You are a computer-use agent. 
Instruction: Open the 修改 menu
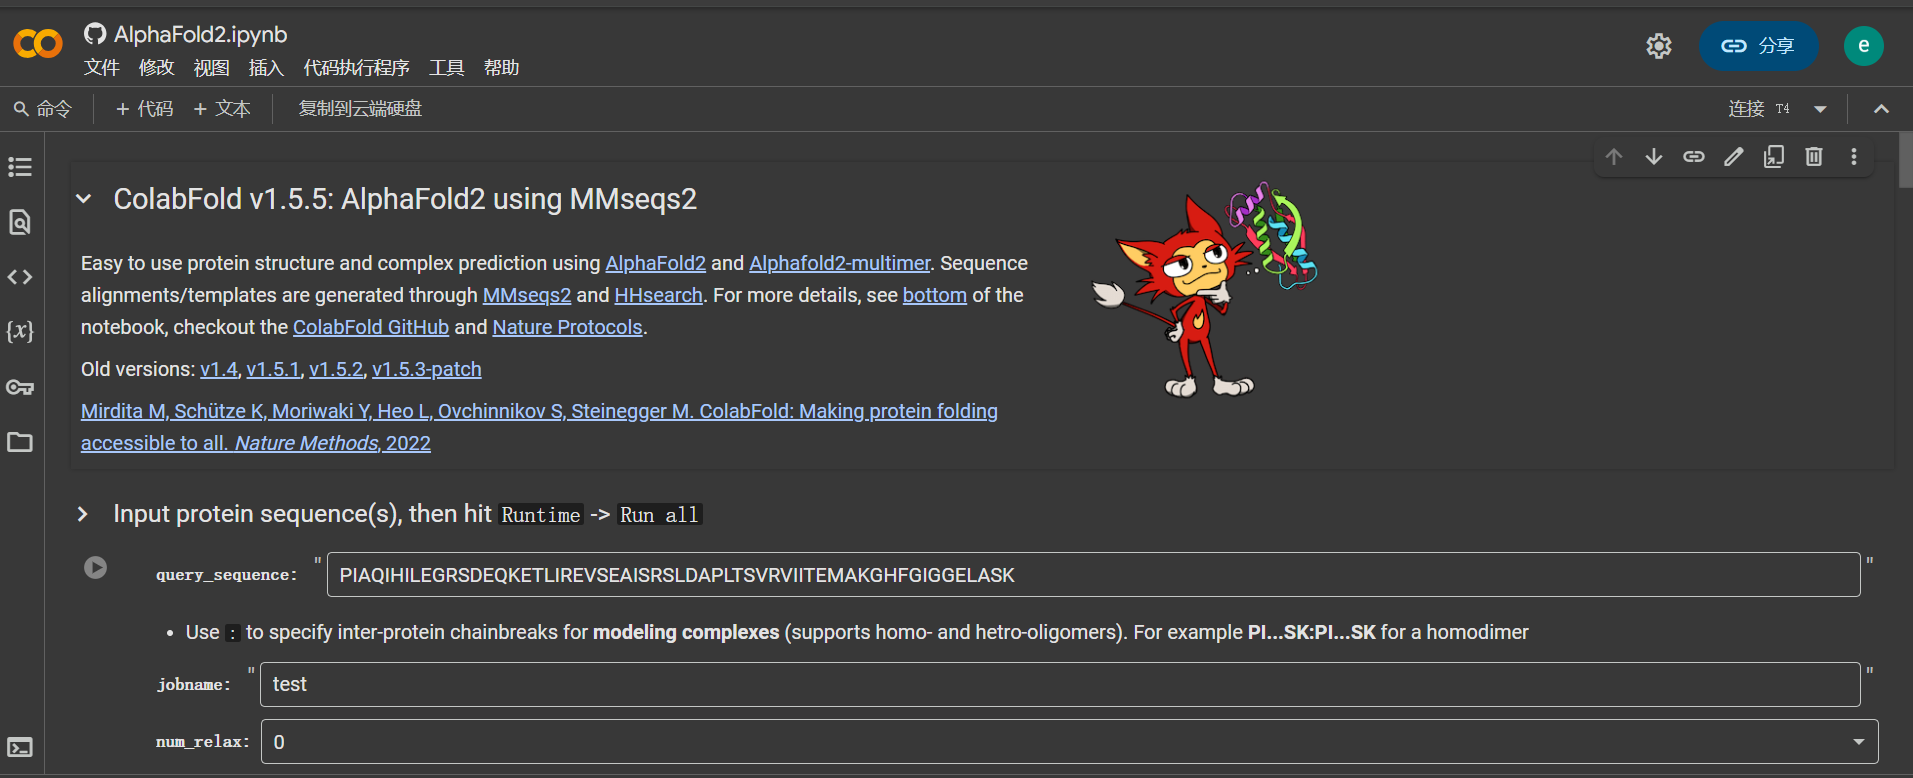tap(157, 68)
